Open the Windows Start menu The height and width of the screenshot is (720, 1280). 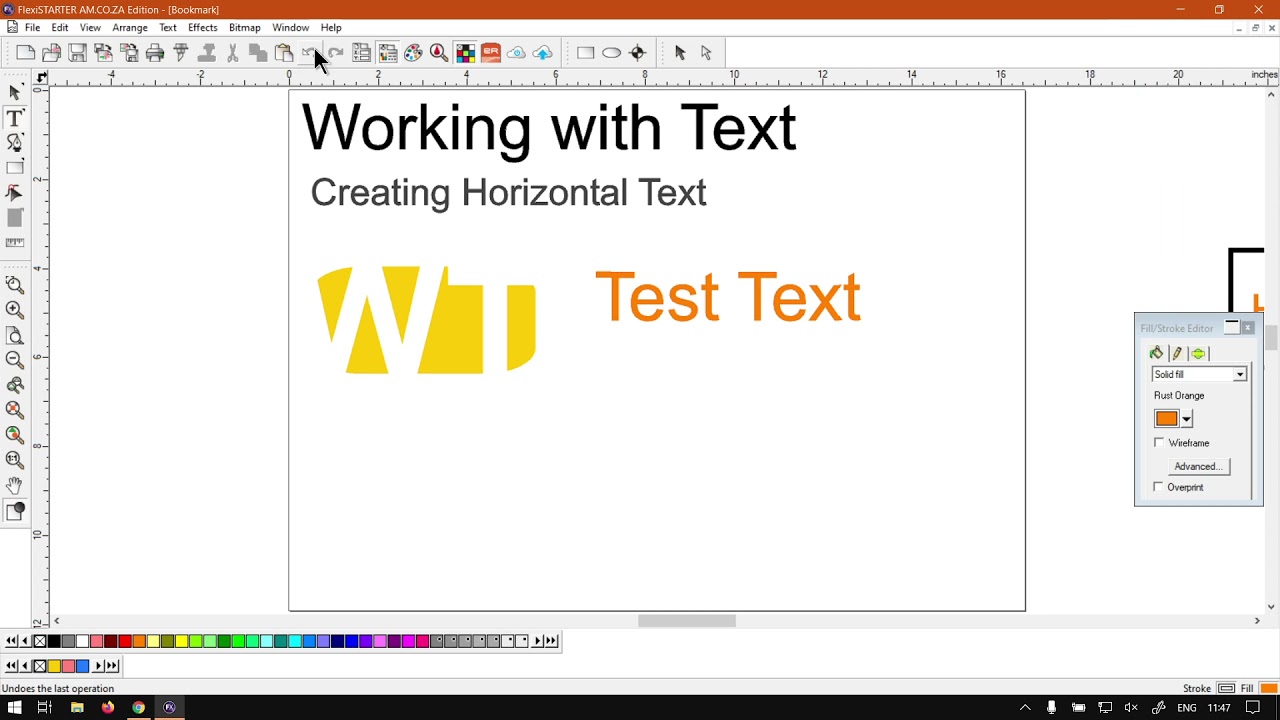[14, 708]
